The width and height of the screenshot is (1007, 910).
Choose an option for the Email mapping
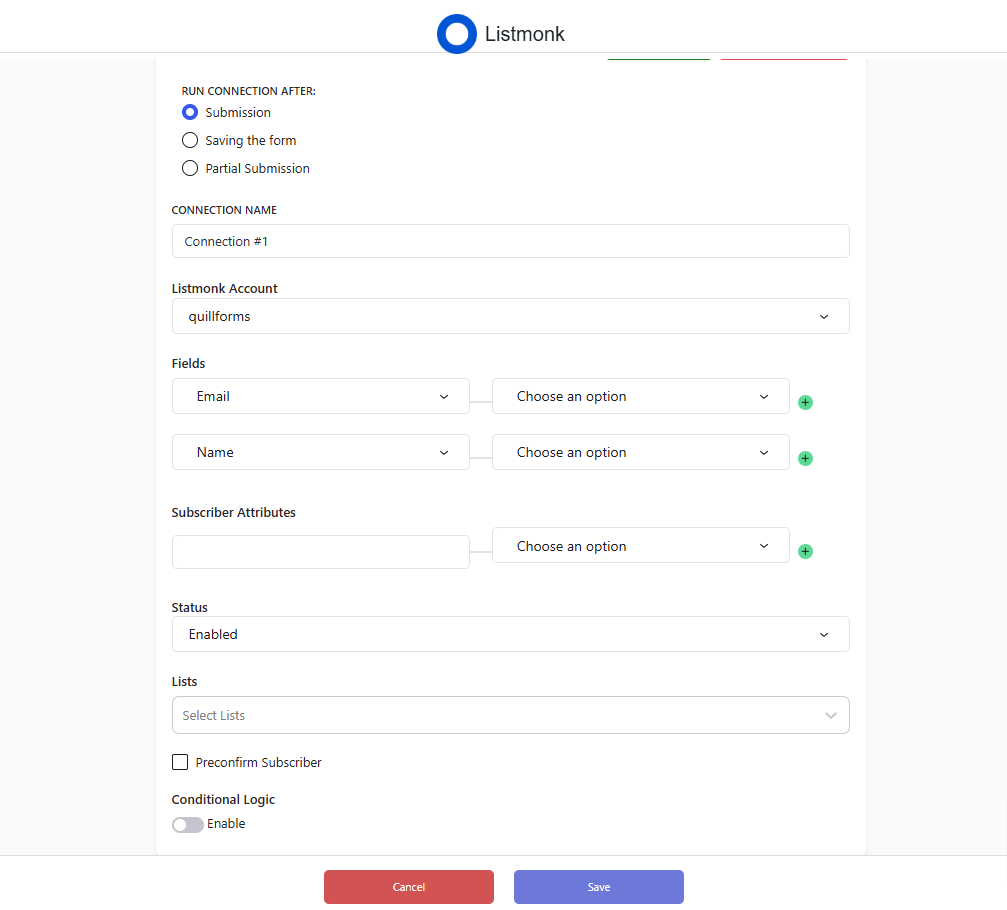tap(640, 396)
